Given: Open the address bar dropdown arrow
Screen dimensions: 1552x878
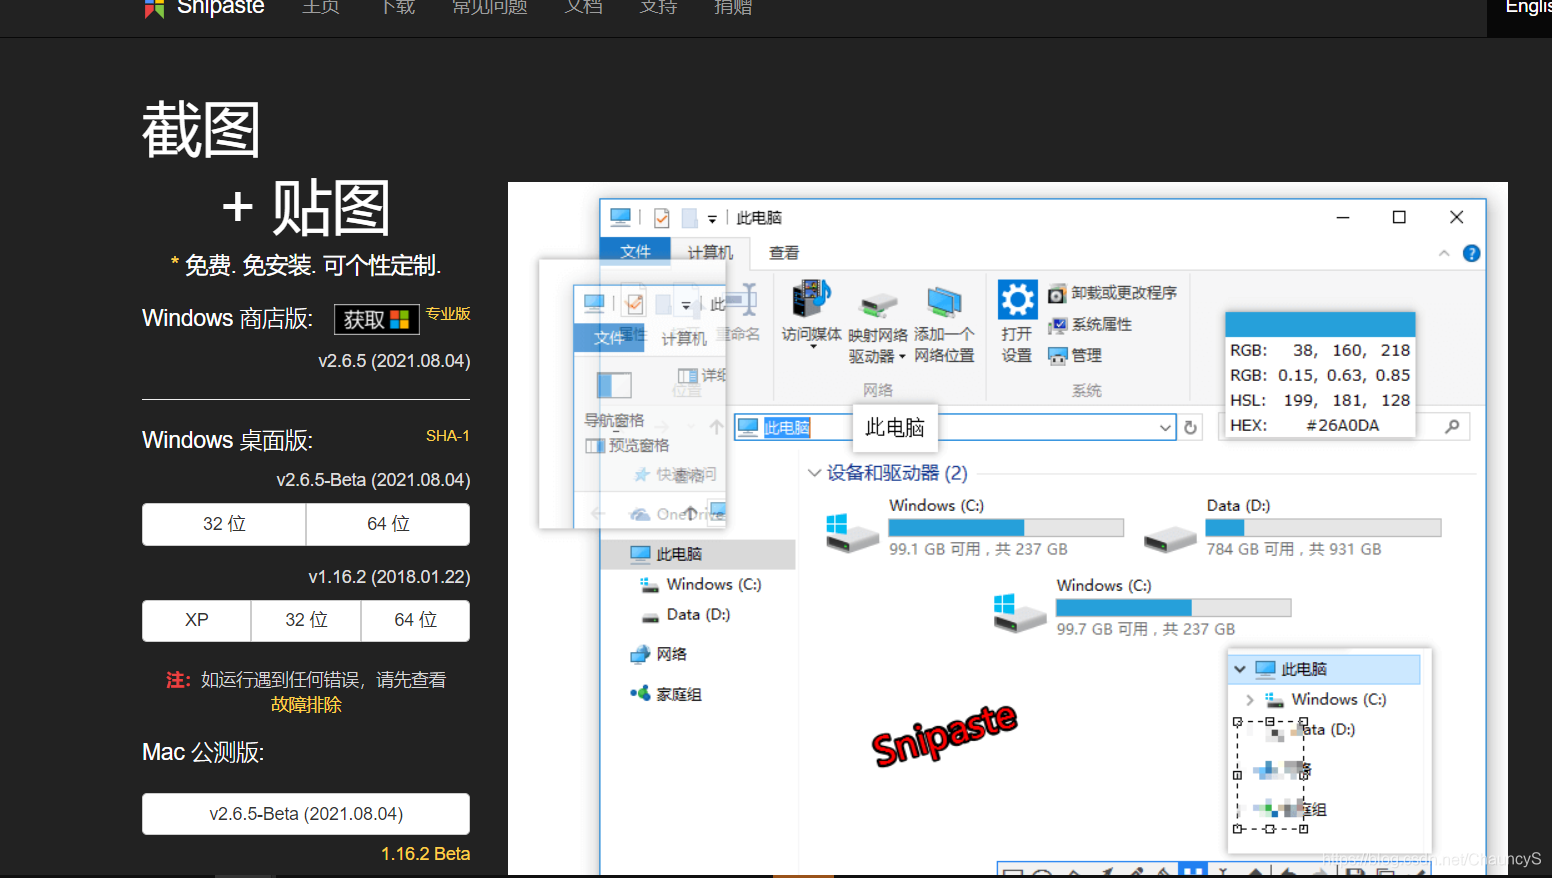Looking at the screenshot, I should point(1165,427).
